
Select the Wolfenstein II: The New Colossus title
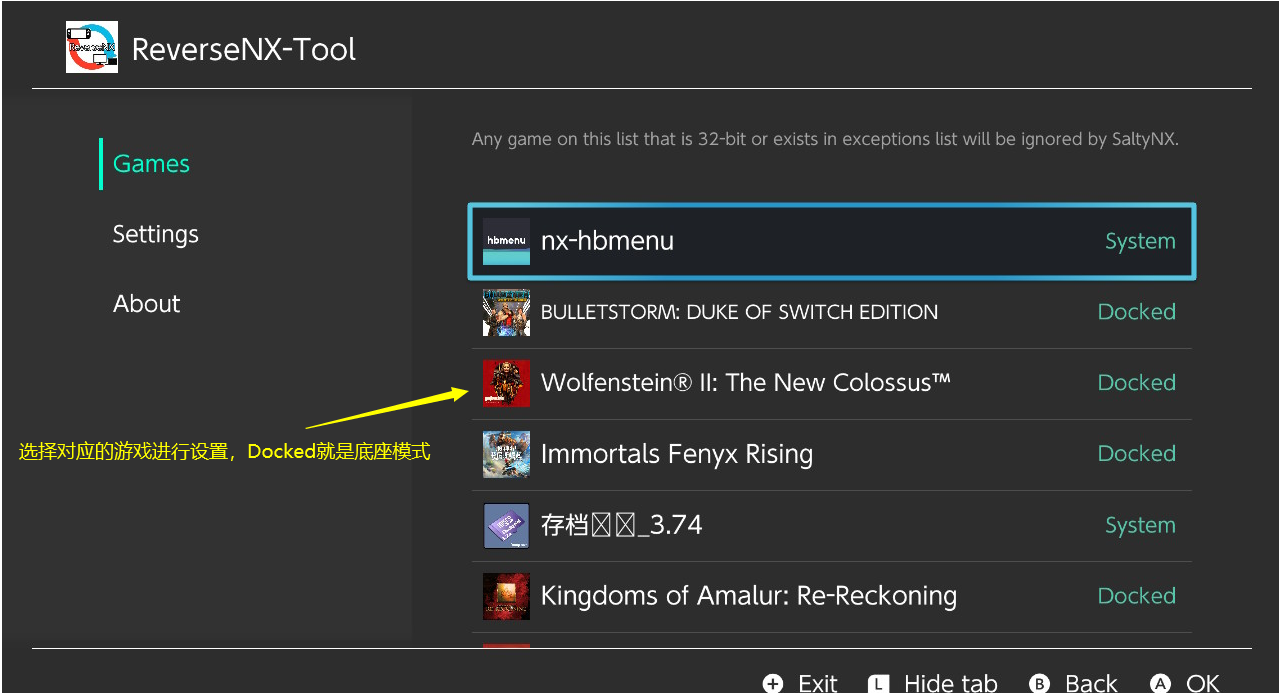point(745,383)
